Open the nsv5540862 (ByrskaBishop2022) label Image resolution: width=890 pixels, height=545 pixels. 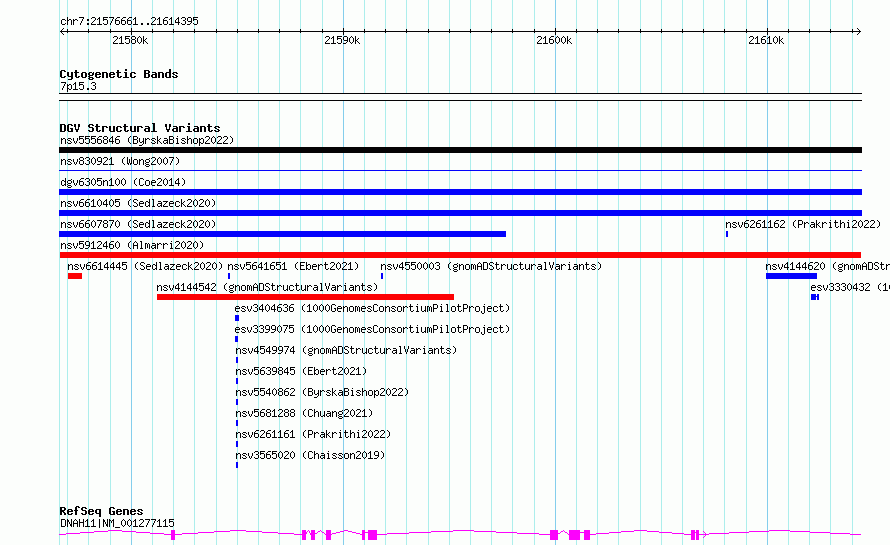pos(322,392)
